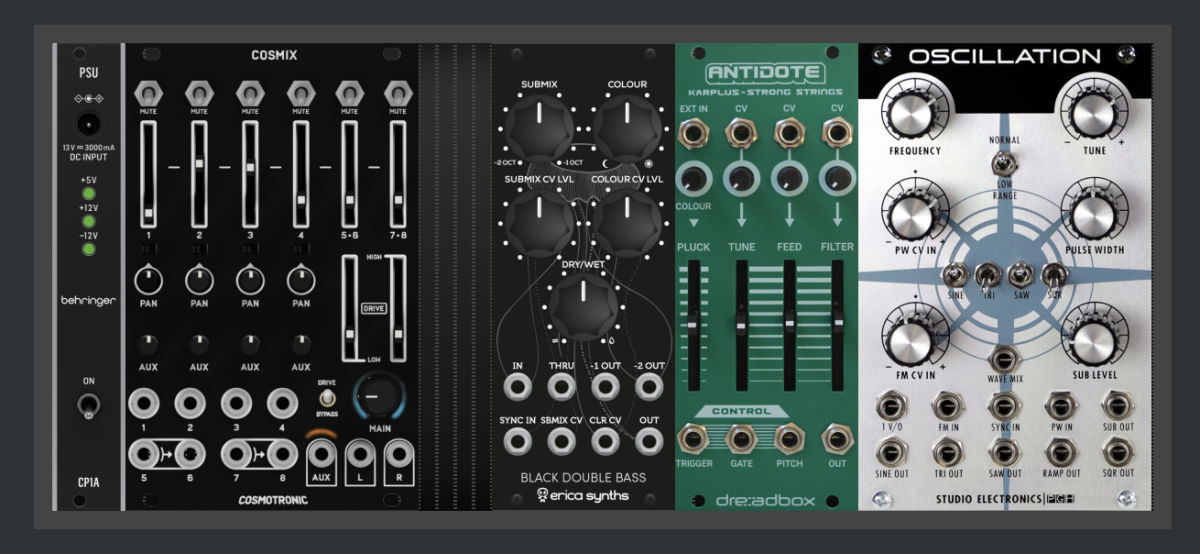Click the Oscillation 1 V/O input jack
Image resolution: width=1200 pixels, height=554 pixels.
tap(890, 406)
